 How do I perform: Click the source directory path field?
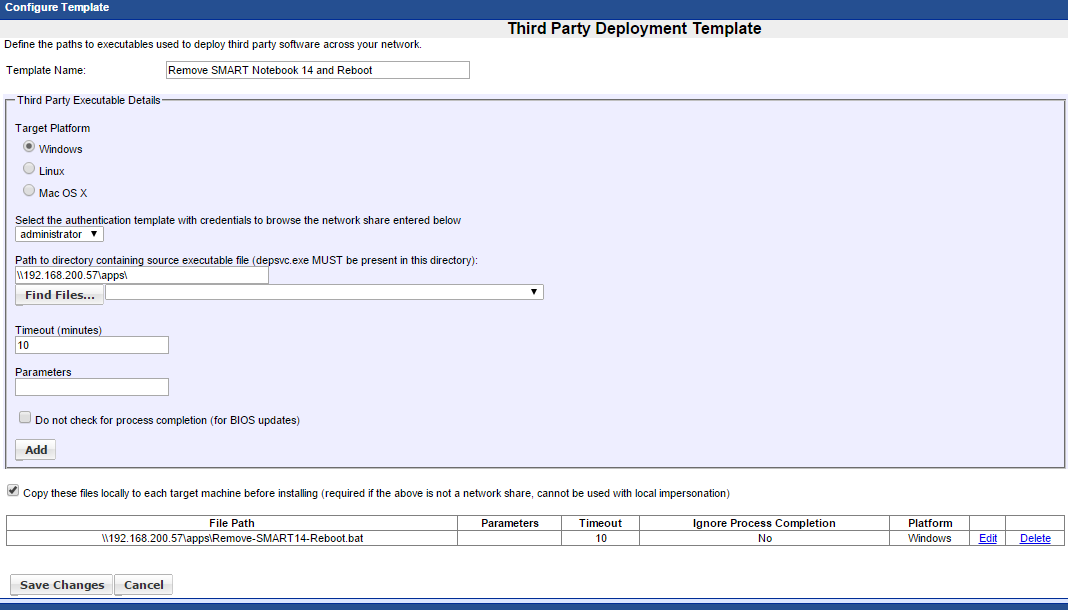pos(141,275)
